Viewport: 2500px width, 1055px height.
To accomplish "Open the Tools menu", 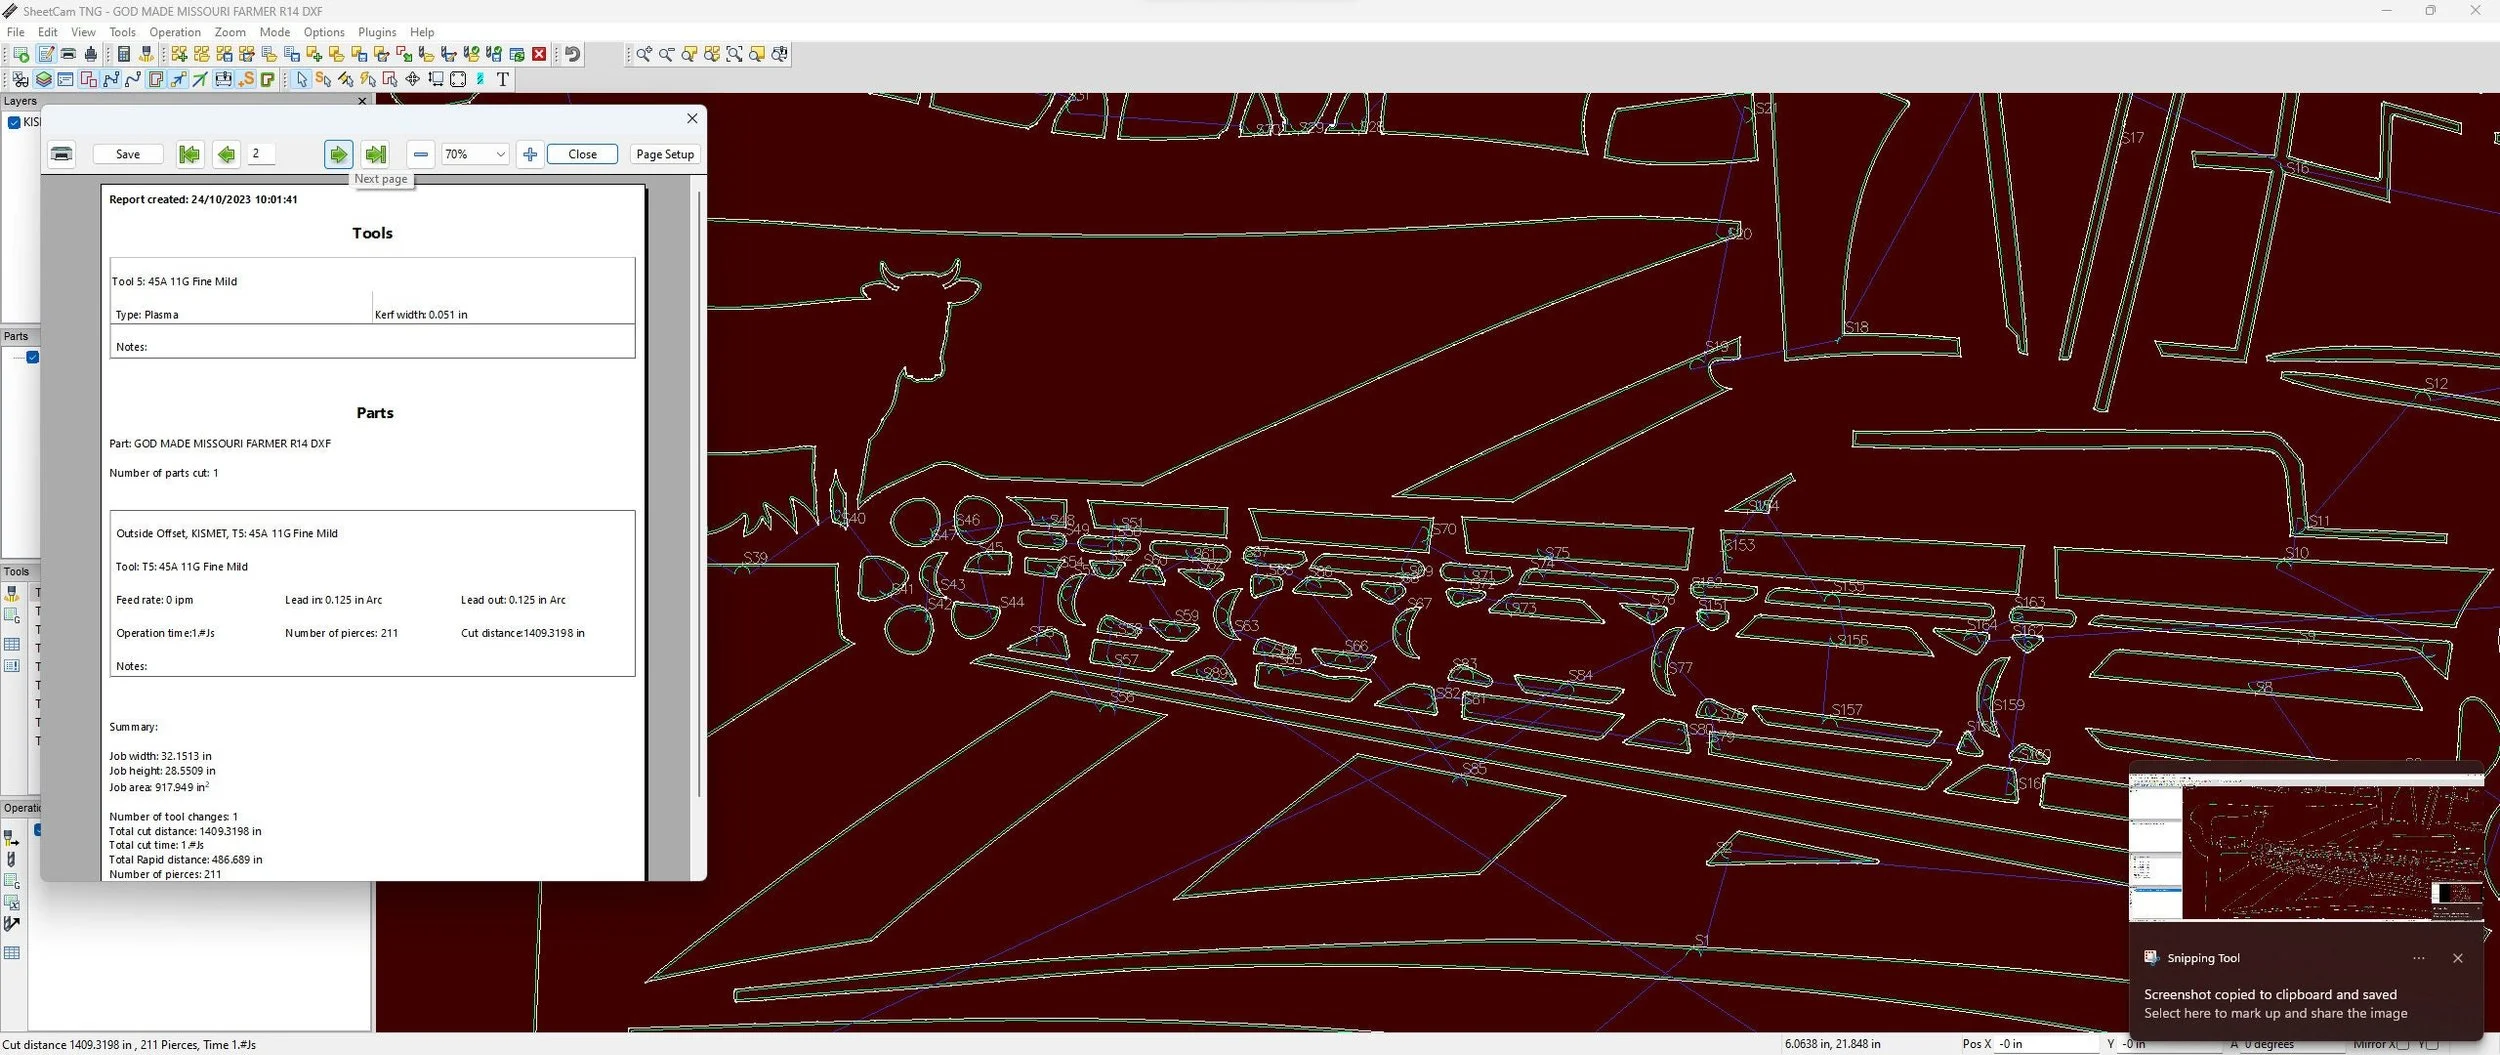I will click(122, 32).
